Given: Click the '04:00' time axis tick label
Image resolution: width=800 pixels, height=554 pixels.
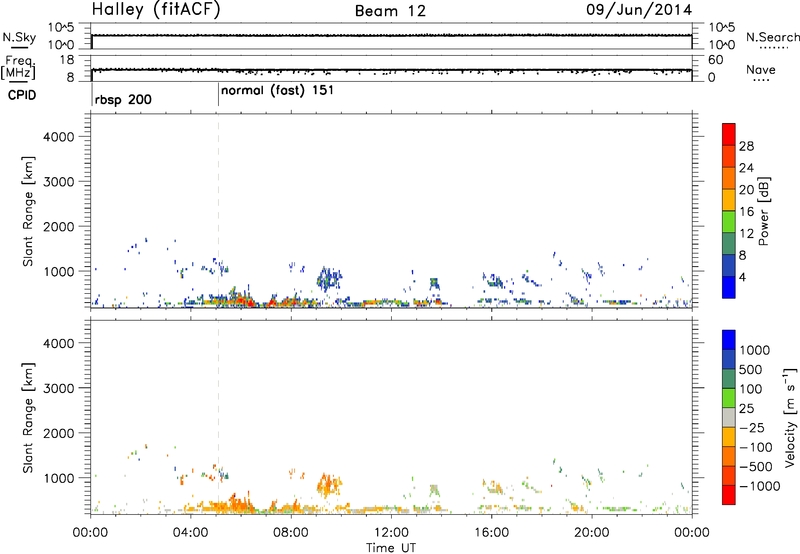Looking at the screenshot, I should pos(190,533).
